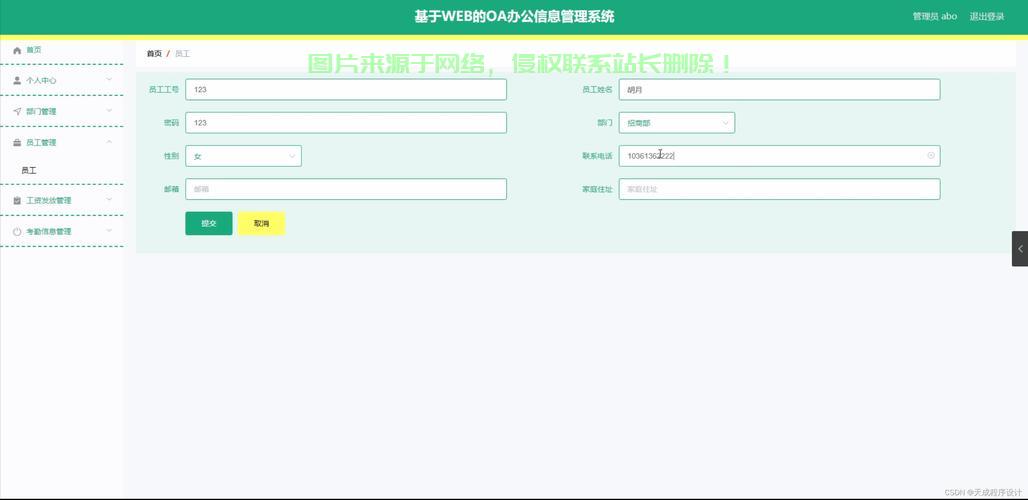
Task: Click the 家庭住址 field label
Action: point(597,189)
